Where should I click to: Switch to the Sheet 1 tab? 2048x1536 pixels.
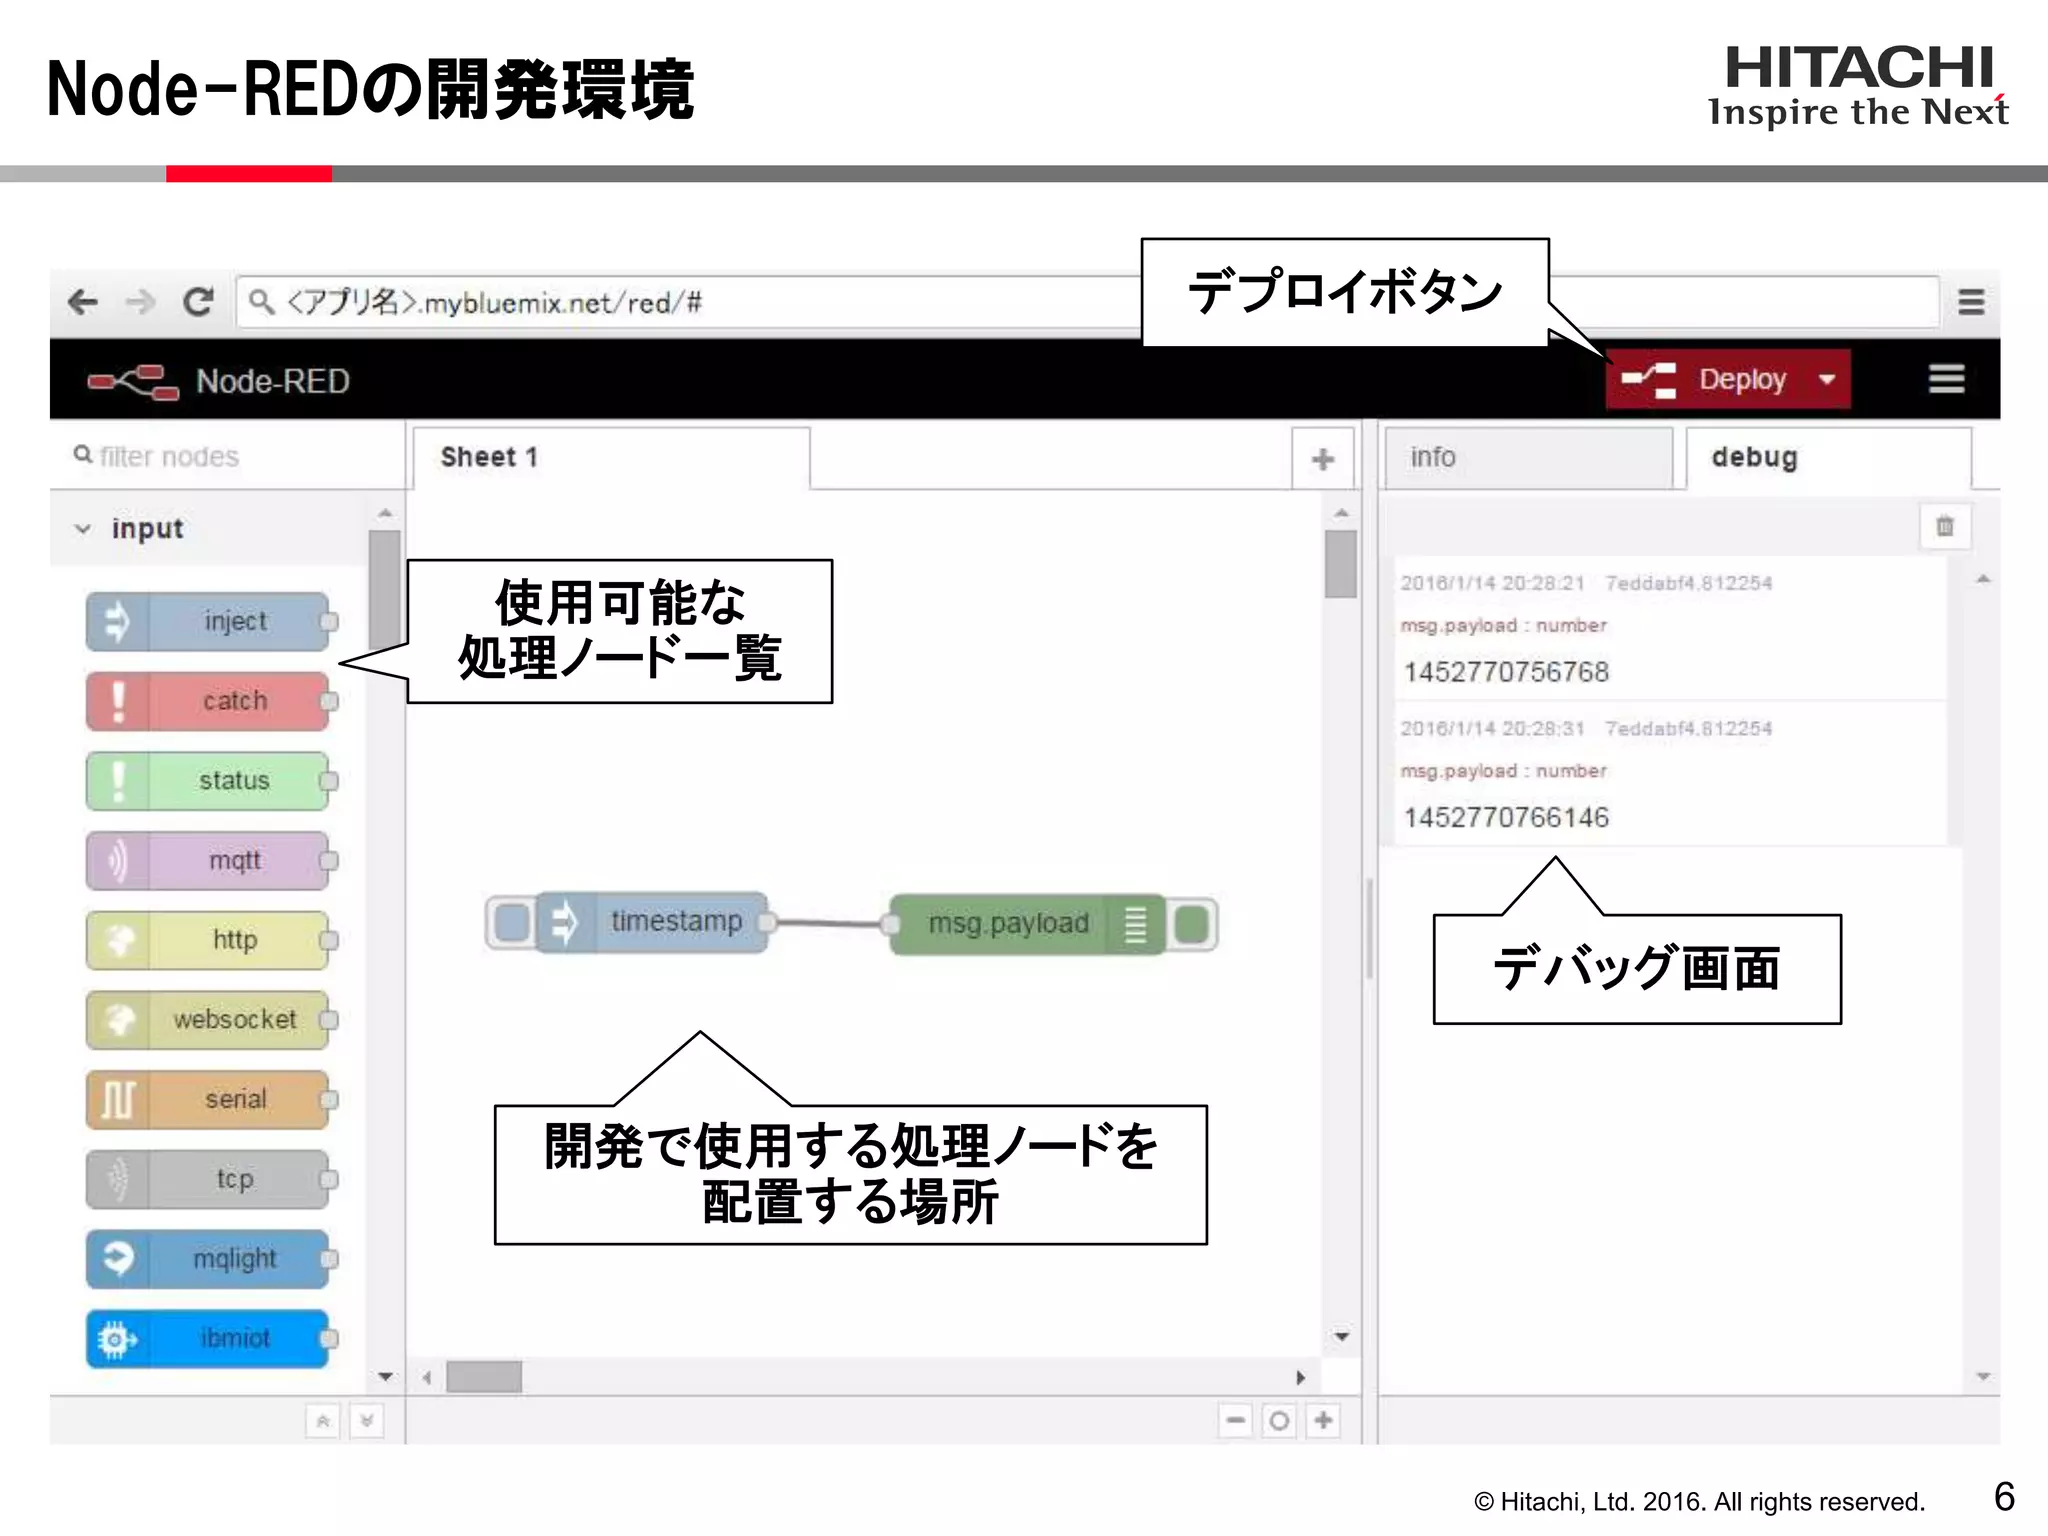(611, 458)
